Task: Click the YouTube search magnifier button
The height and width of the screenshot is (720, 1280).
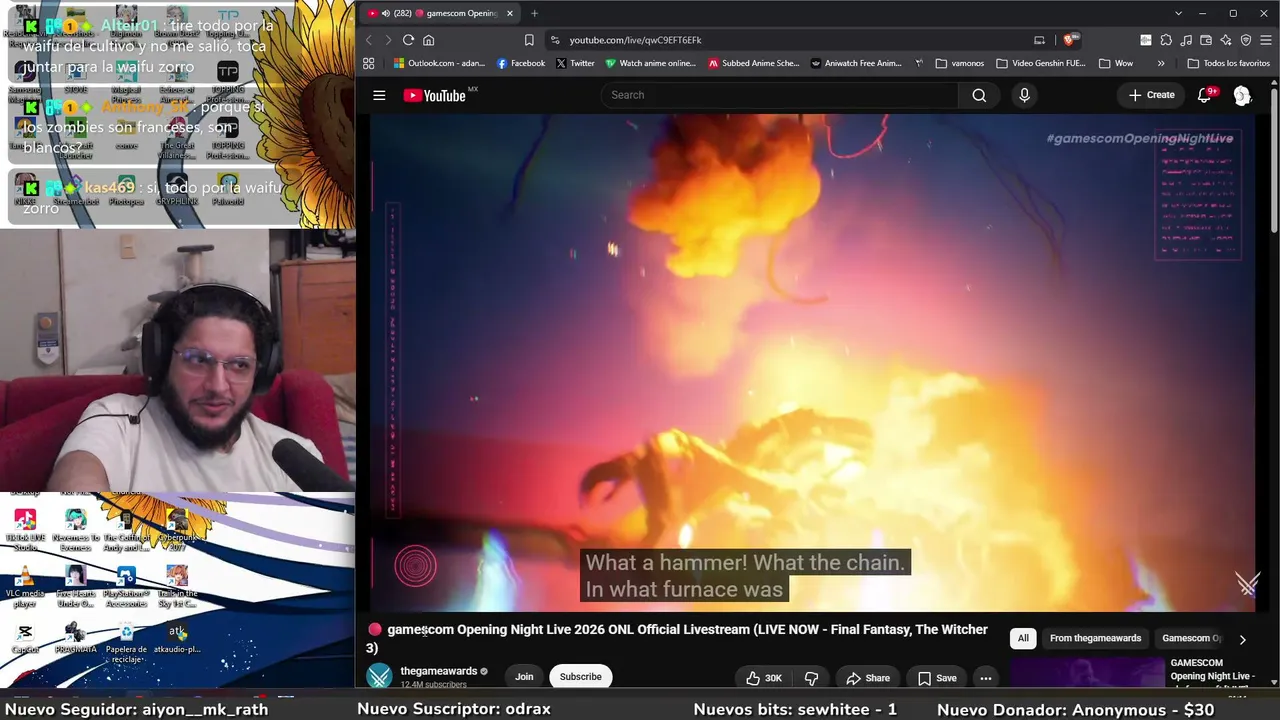Action: coord(979,95)
